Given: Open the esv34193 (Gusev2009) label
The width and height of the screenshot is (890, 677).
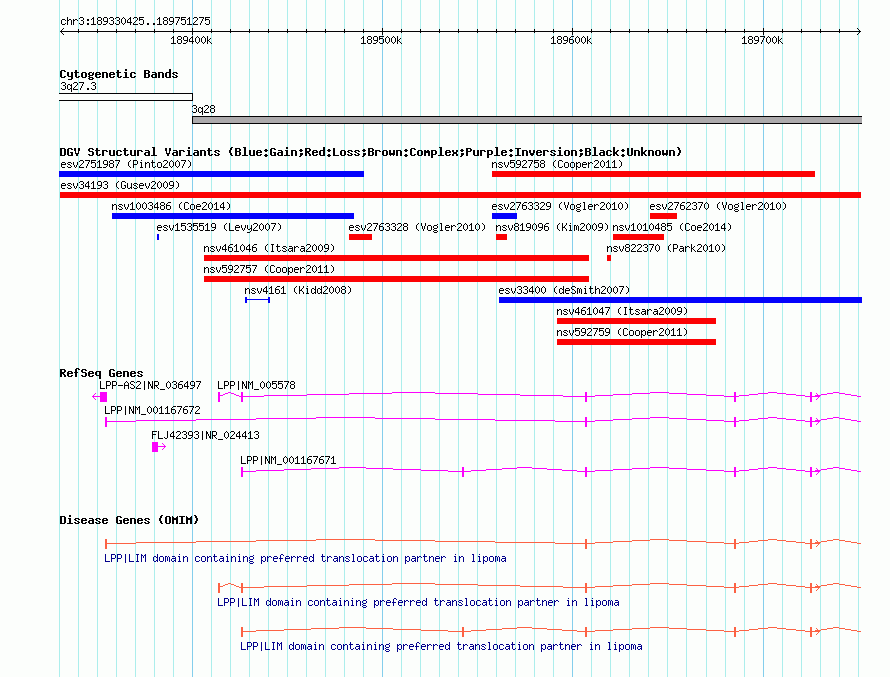Looking at the screenshot, I should click(120, 186).
